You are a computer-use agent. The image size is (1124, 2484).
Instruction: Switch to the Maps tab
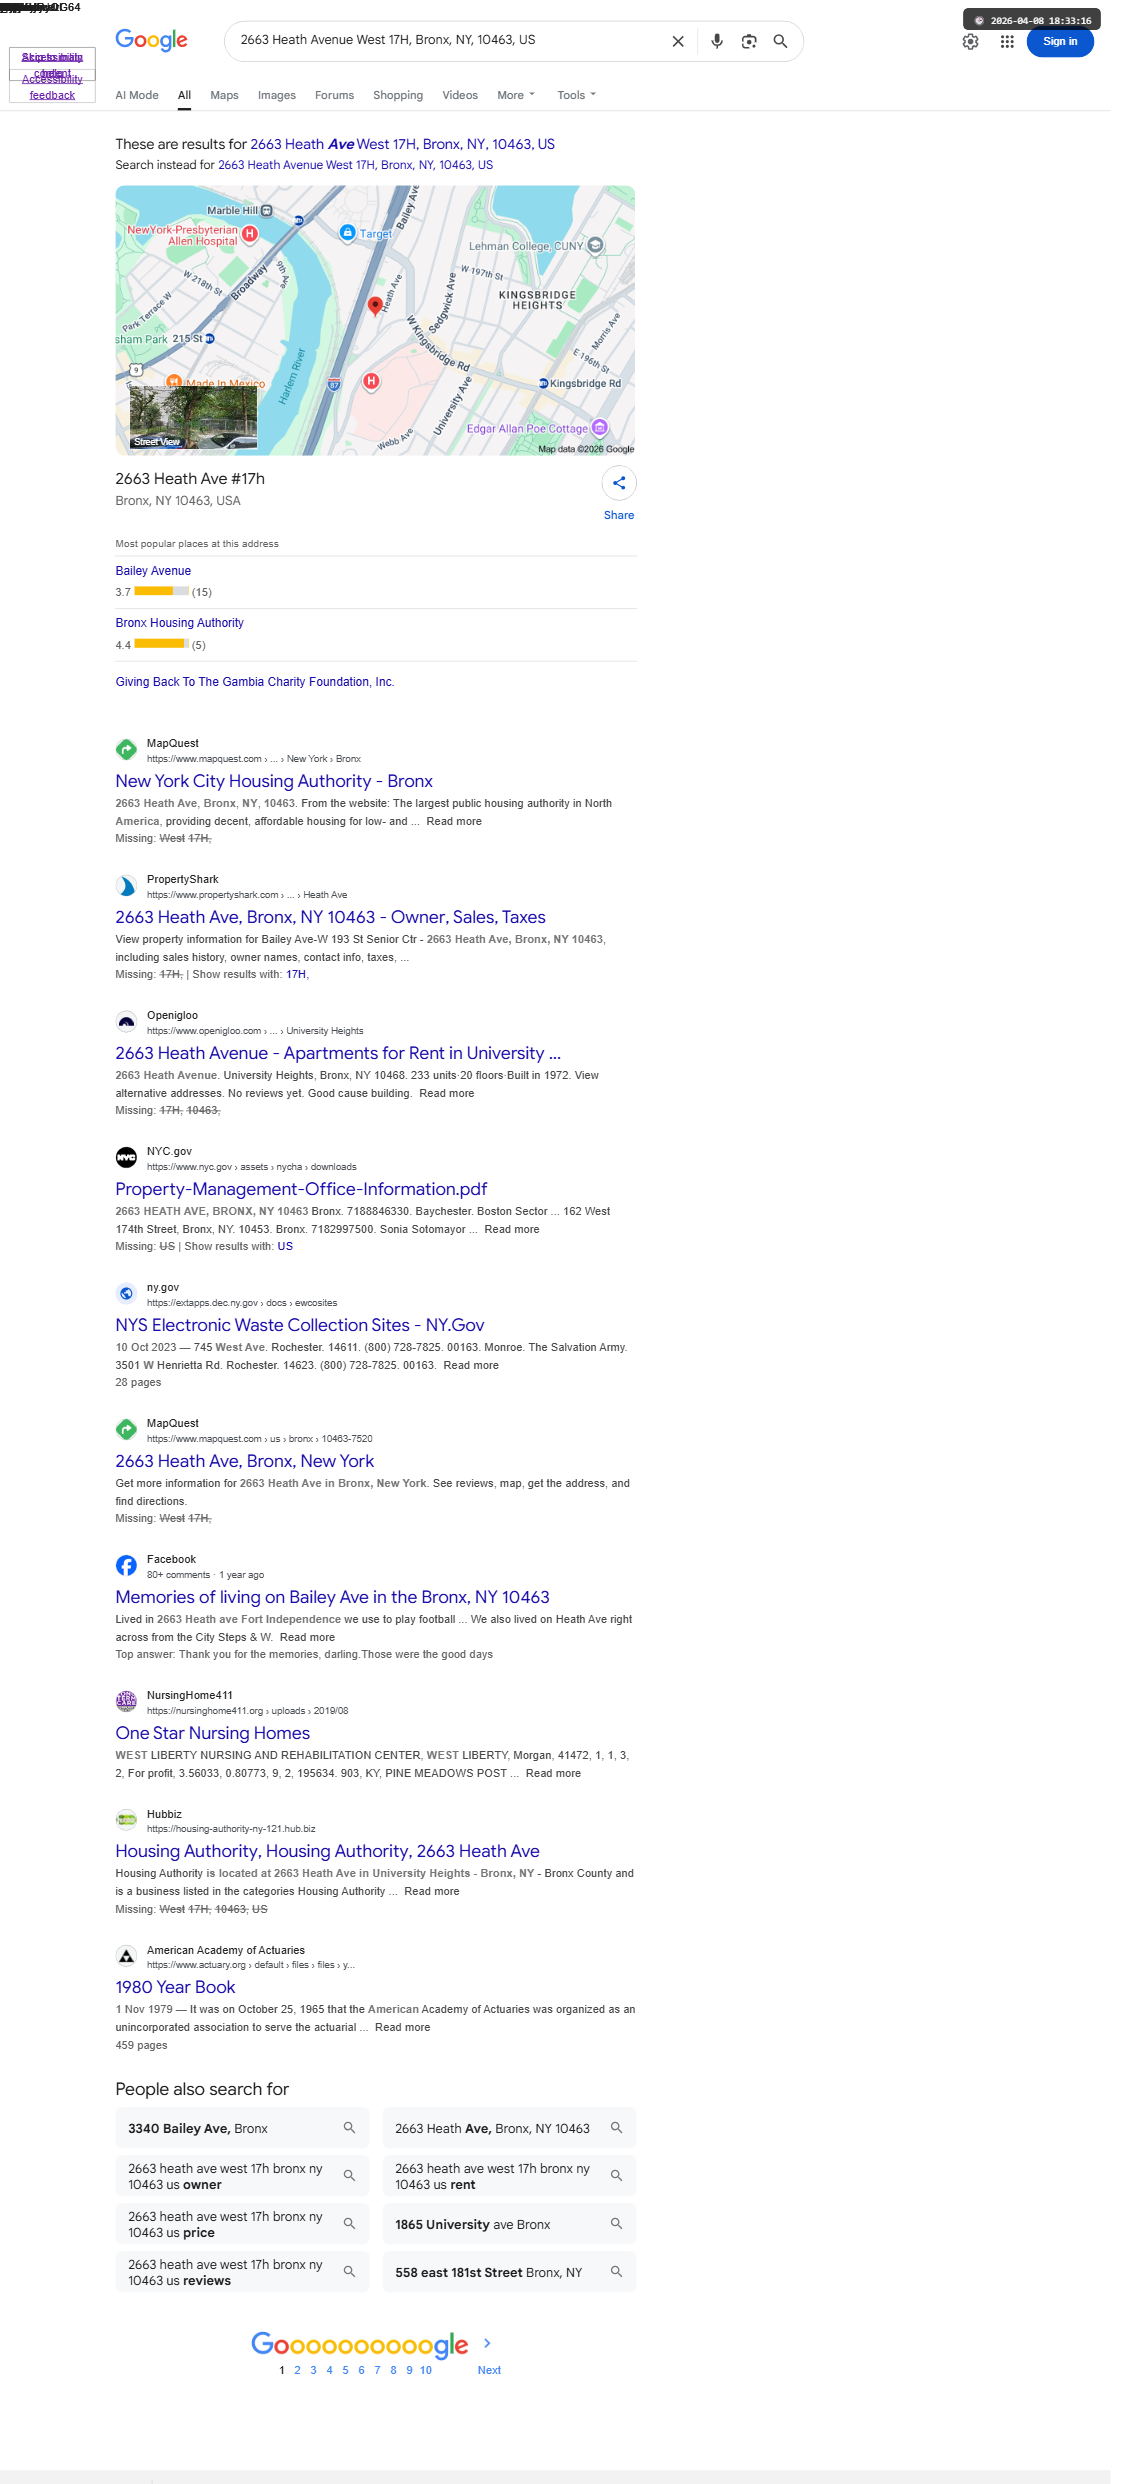(x=224, y=95)
